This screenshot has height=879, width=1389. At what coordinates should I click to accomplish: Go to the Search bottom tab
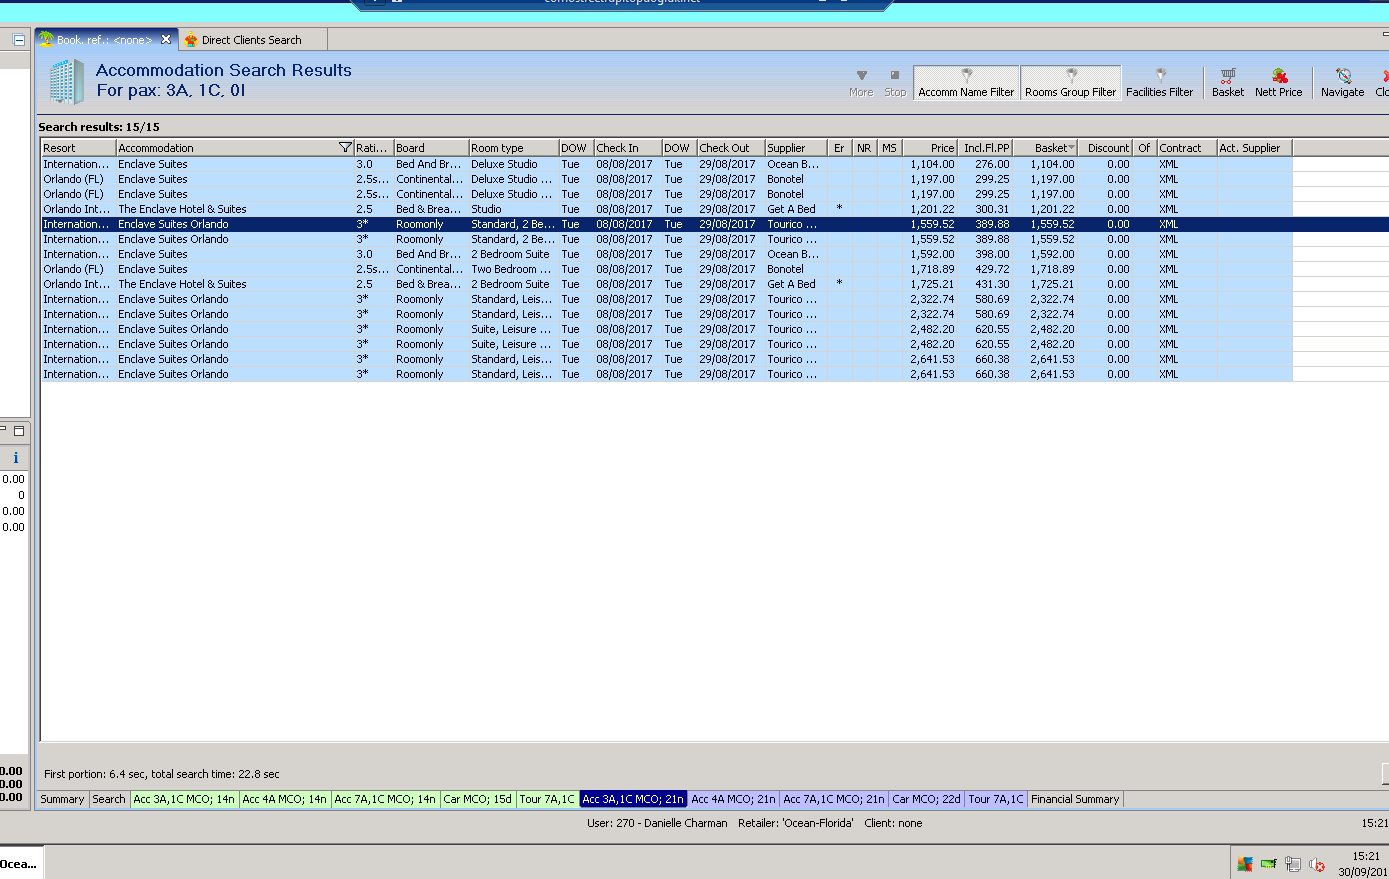coord(108,799)
